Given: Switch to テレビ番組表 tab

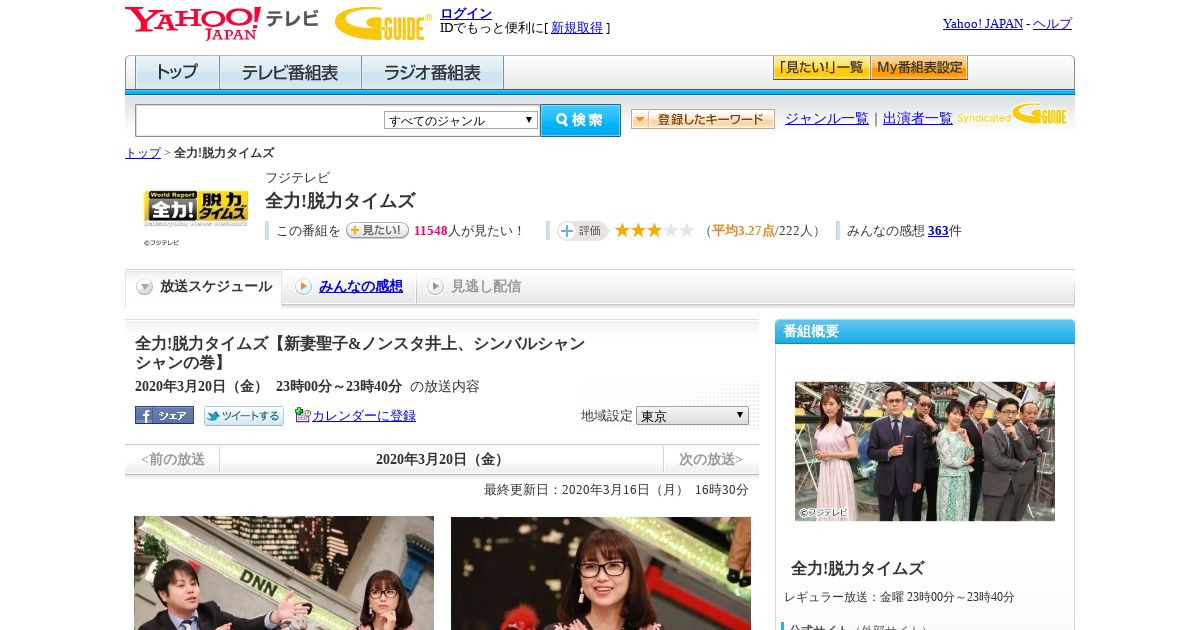Looking at the screenshot, I should (x=290, y=73).
